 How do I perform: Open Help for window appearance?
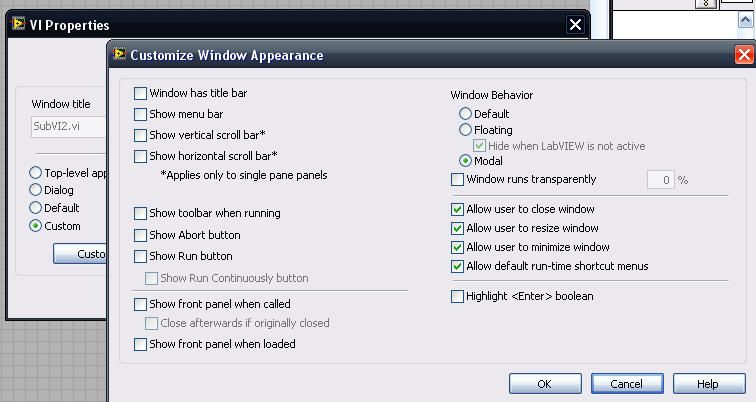(x=708, y=384)
